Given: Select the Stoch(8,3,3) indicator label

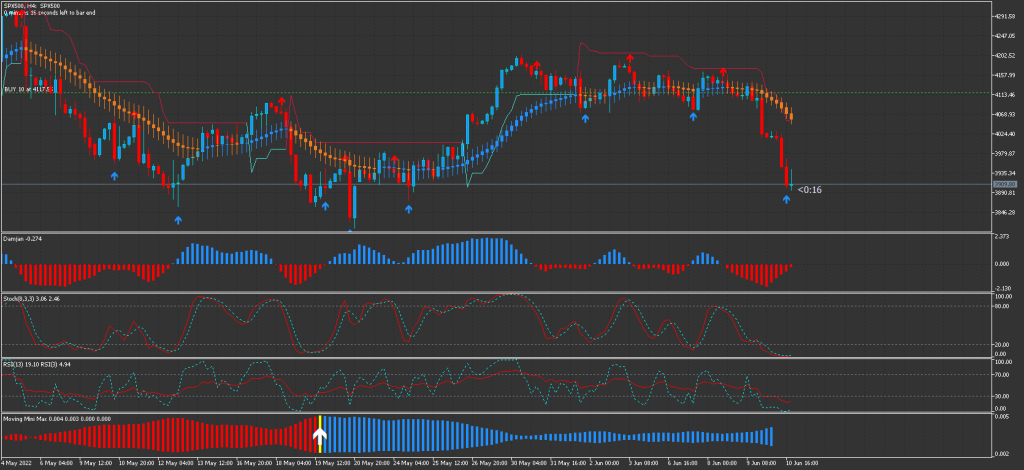Looking at the screenshot, I should pos(33,298).
